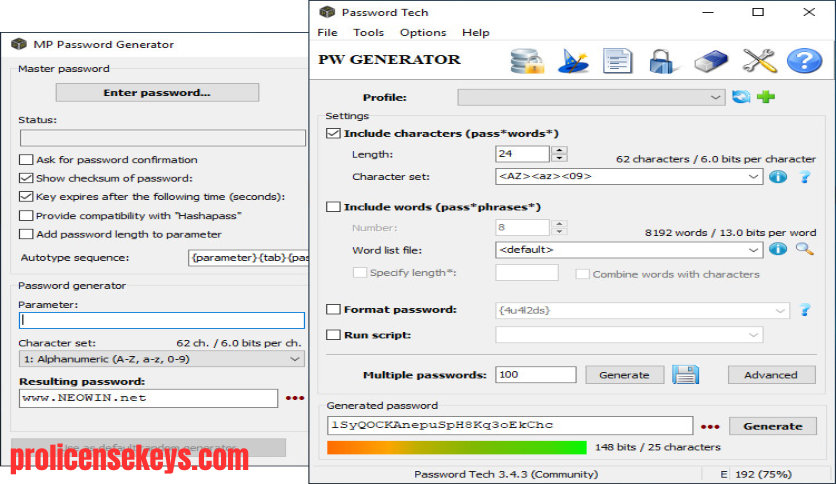Open the Help menu
Viewport: 836px width, 484px height.
(476, 33)
